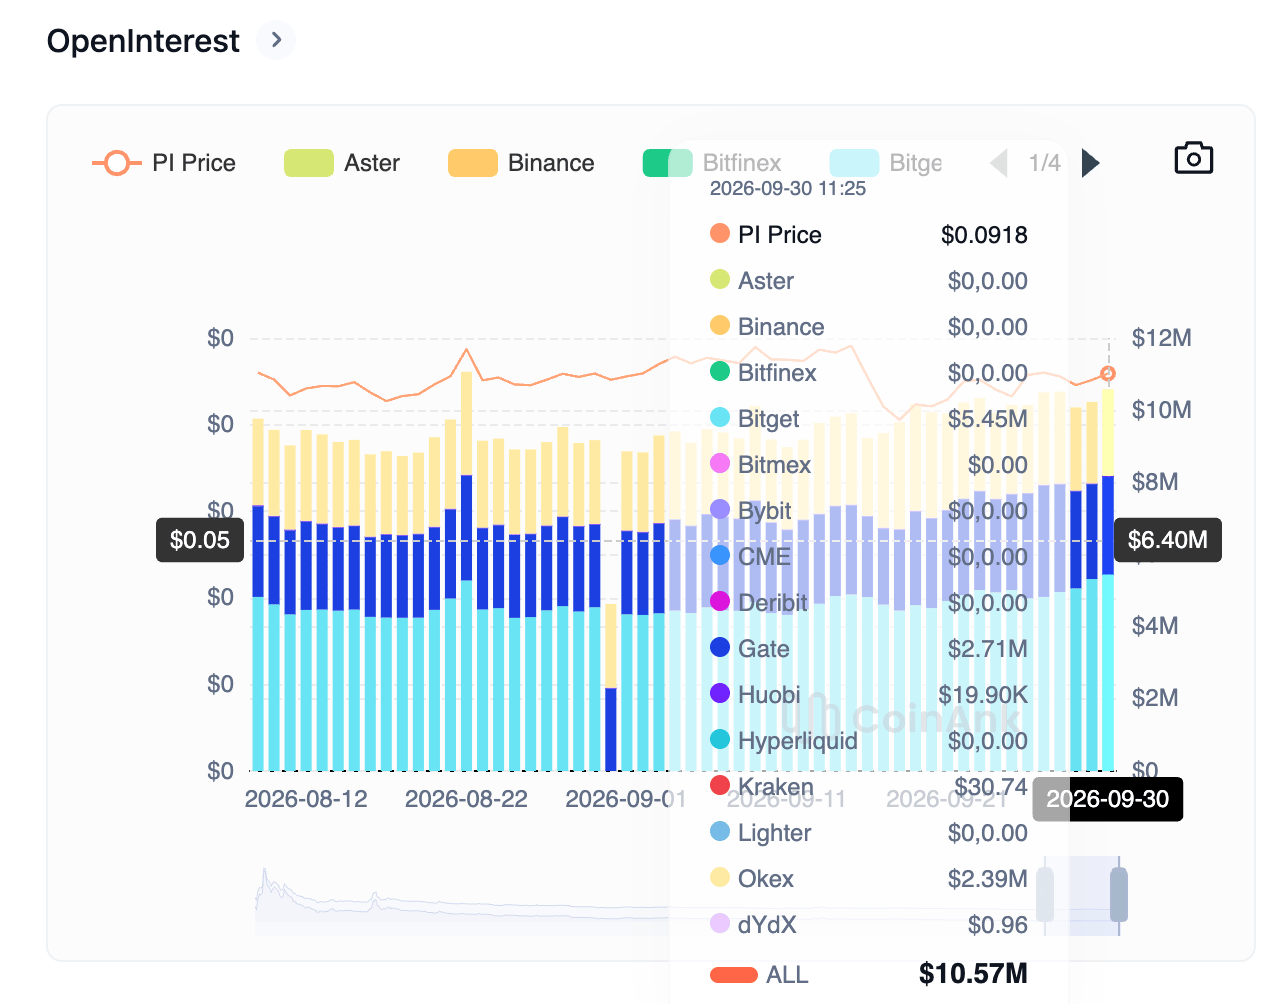1286x1004 pixels.
Task: Click Gate $2.71M tooltip value
Action: coord(987,649)
